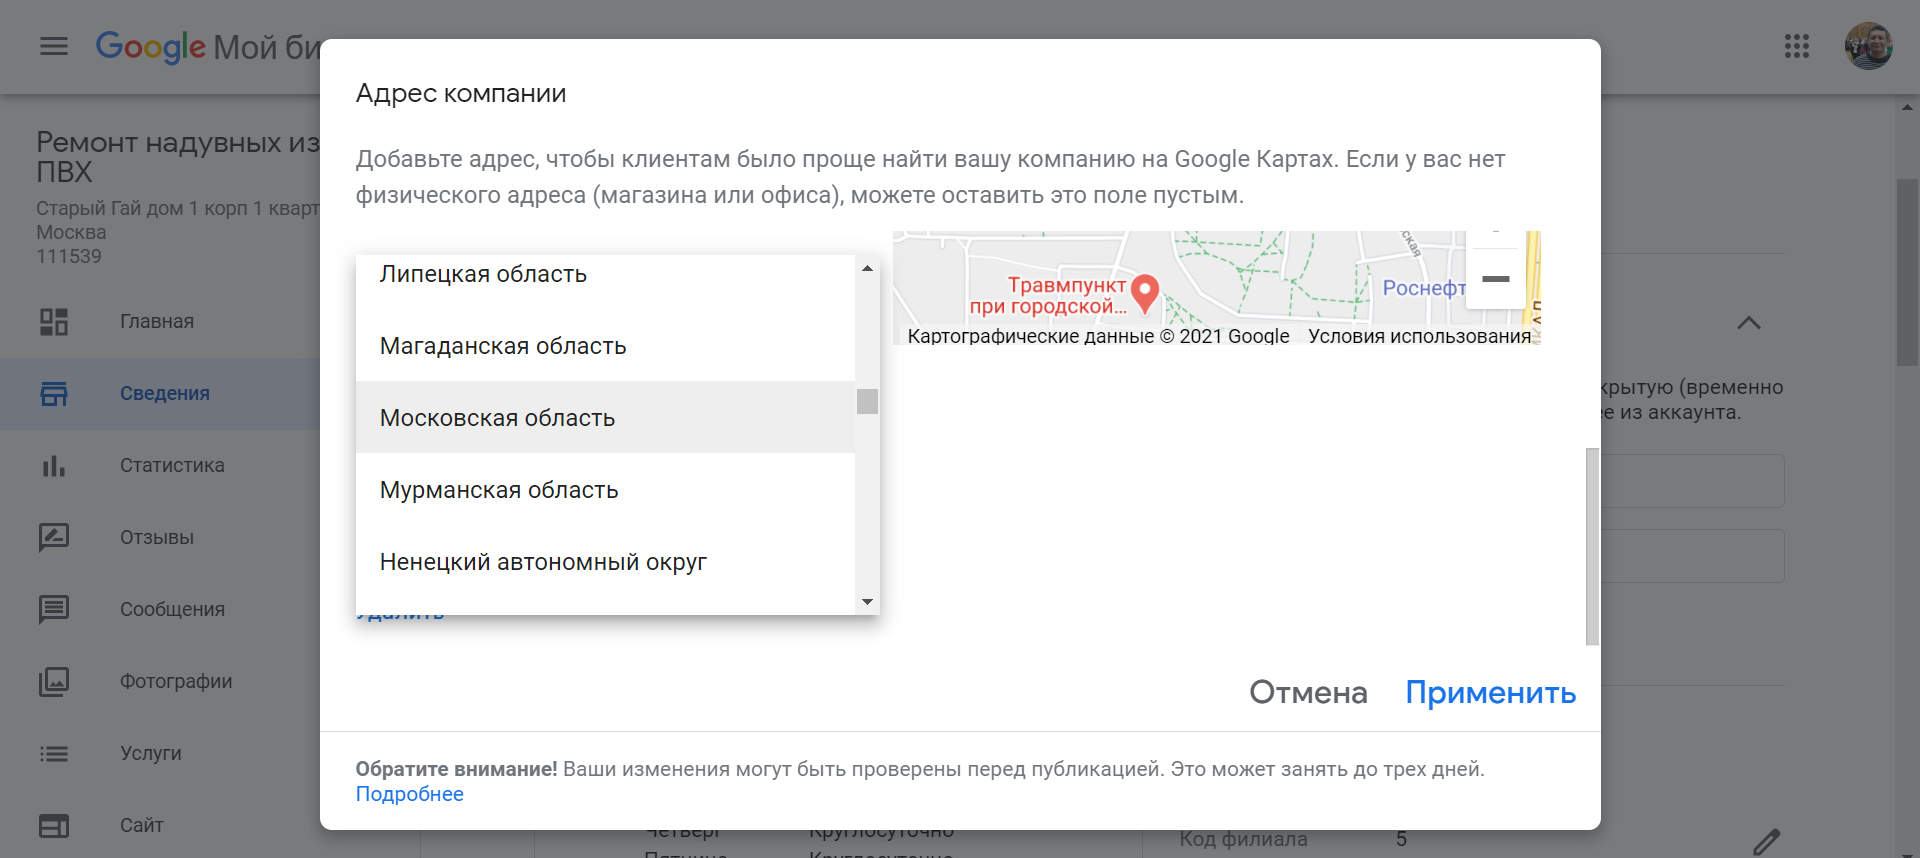Click the Услуги list icon
This screenshot has height=858, width=1920.
click(x=54, y=754)
